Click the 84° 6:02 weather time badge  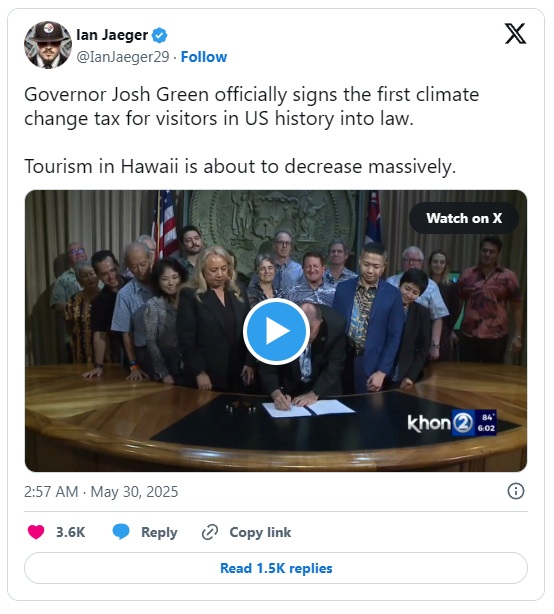pos(486,423)
